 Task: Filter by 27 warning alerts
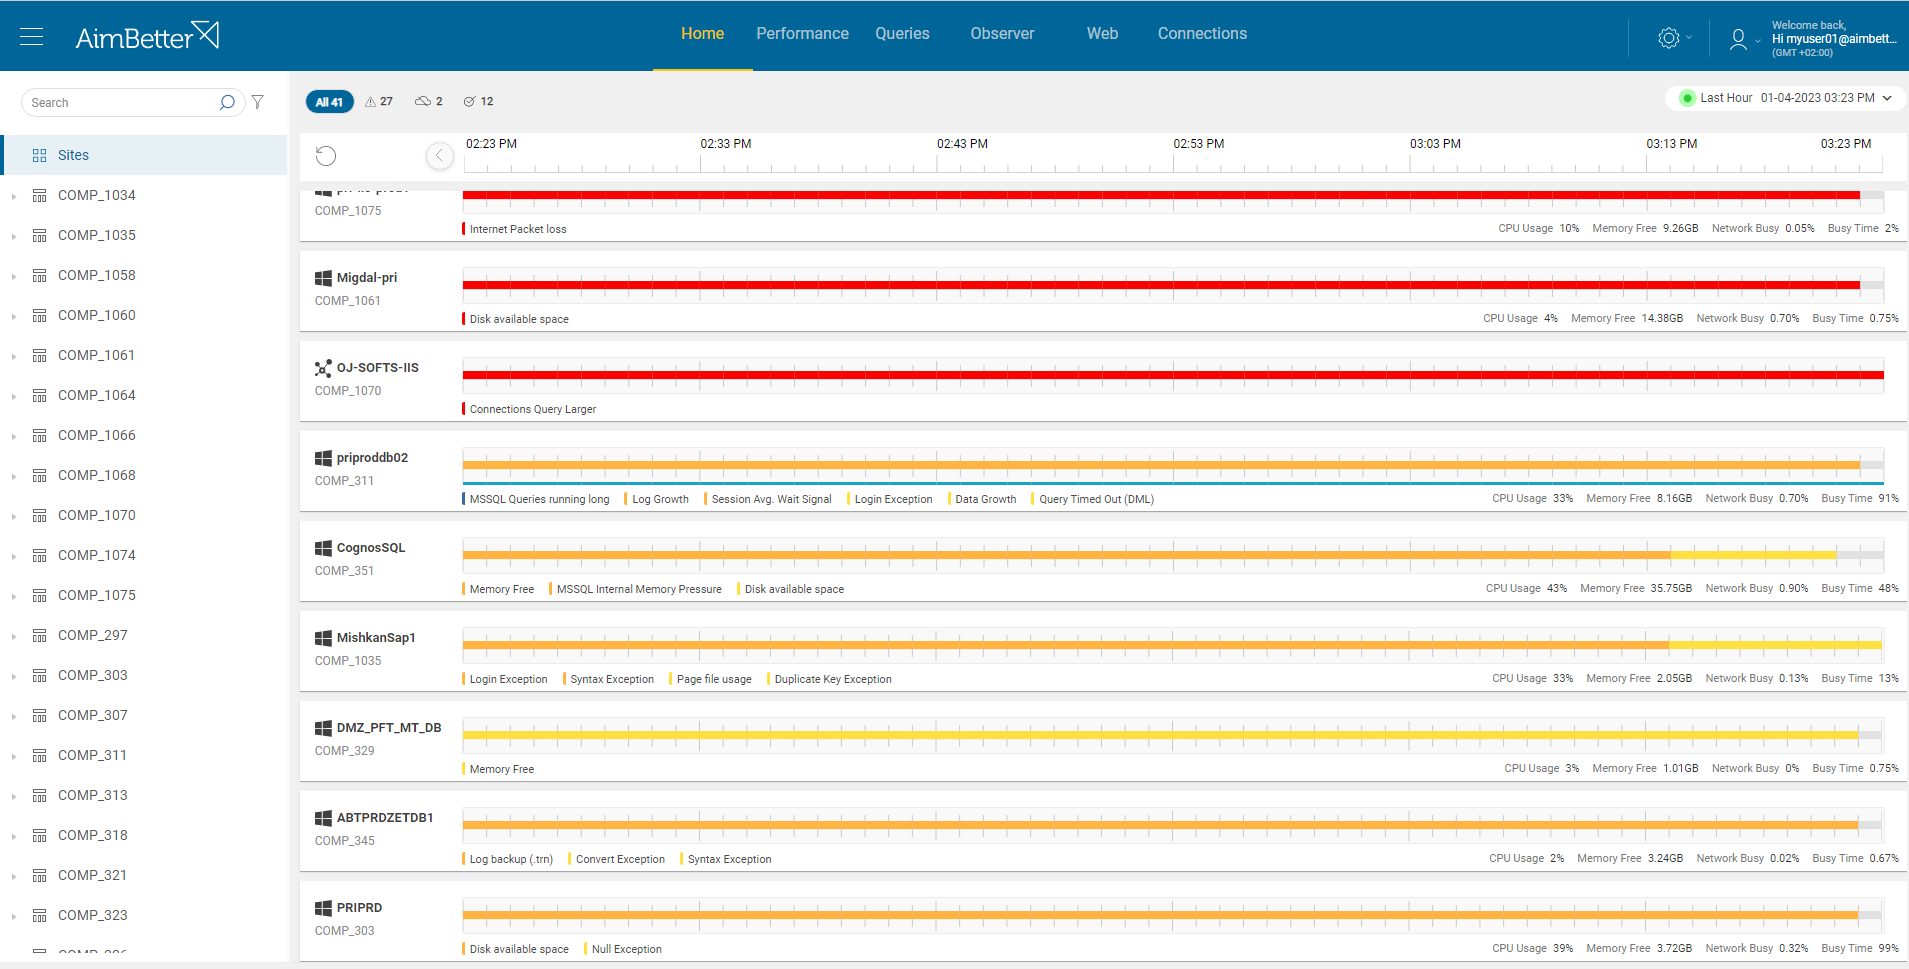coord(379,102)
